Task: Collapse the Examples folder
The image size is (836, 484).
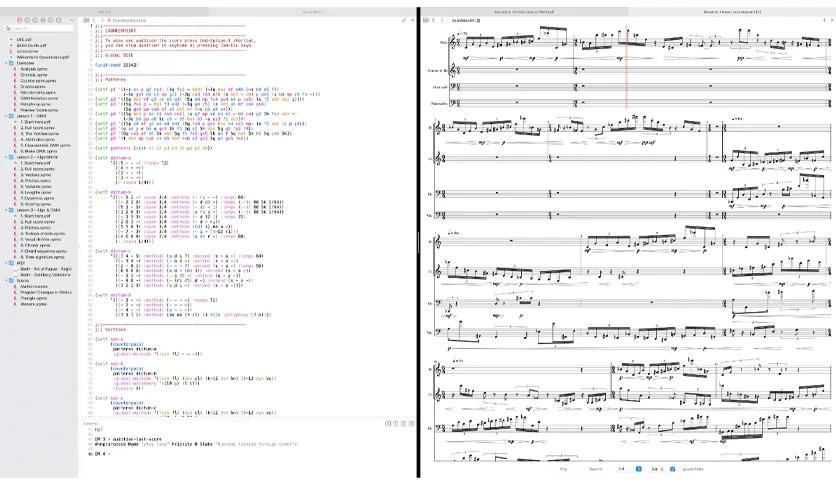Action: (x=6, y=63)
